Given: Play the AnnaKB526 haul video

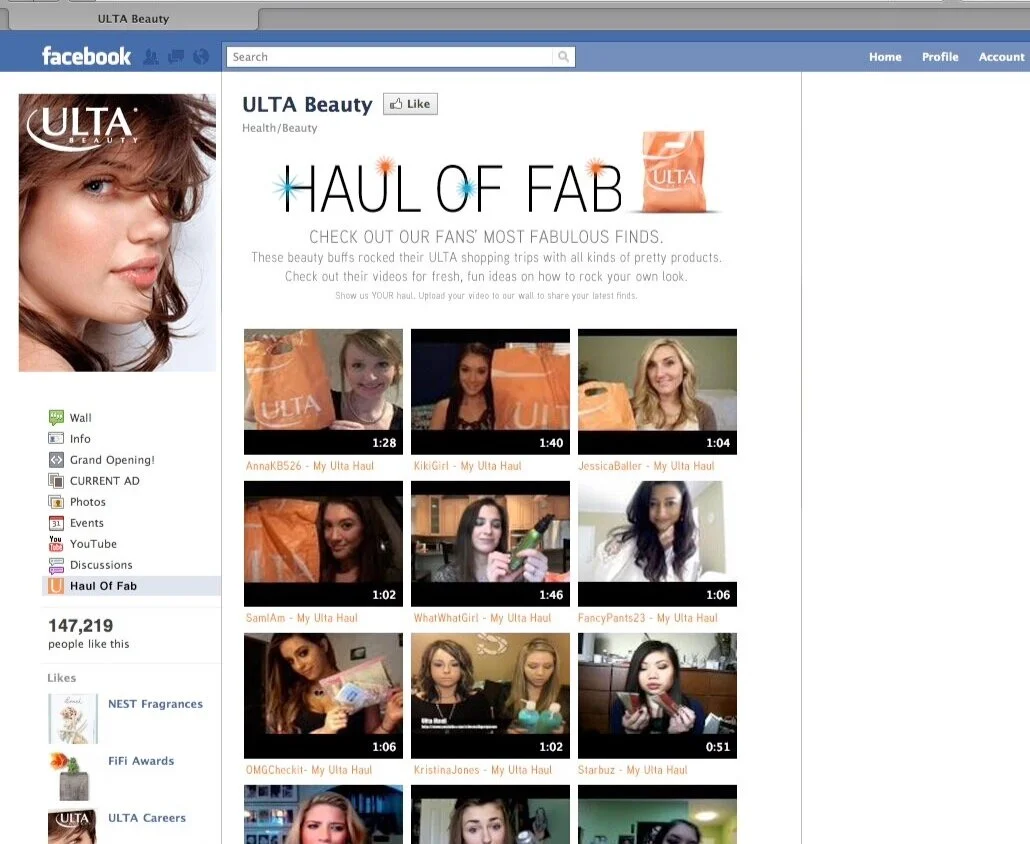Looking at the screenshot, I should (x=323, y=391).
